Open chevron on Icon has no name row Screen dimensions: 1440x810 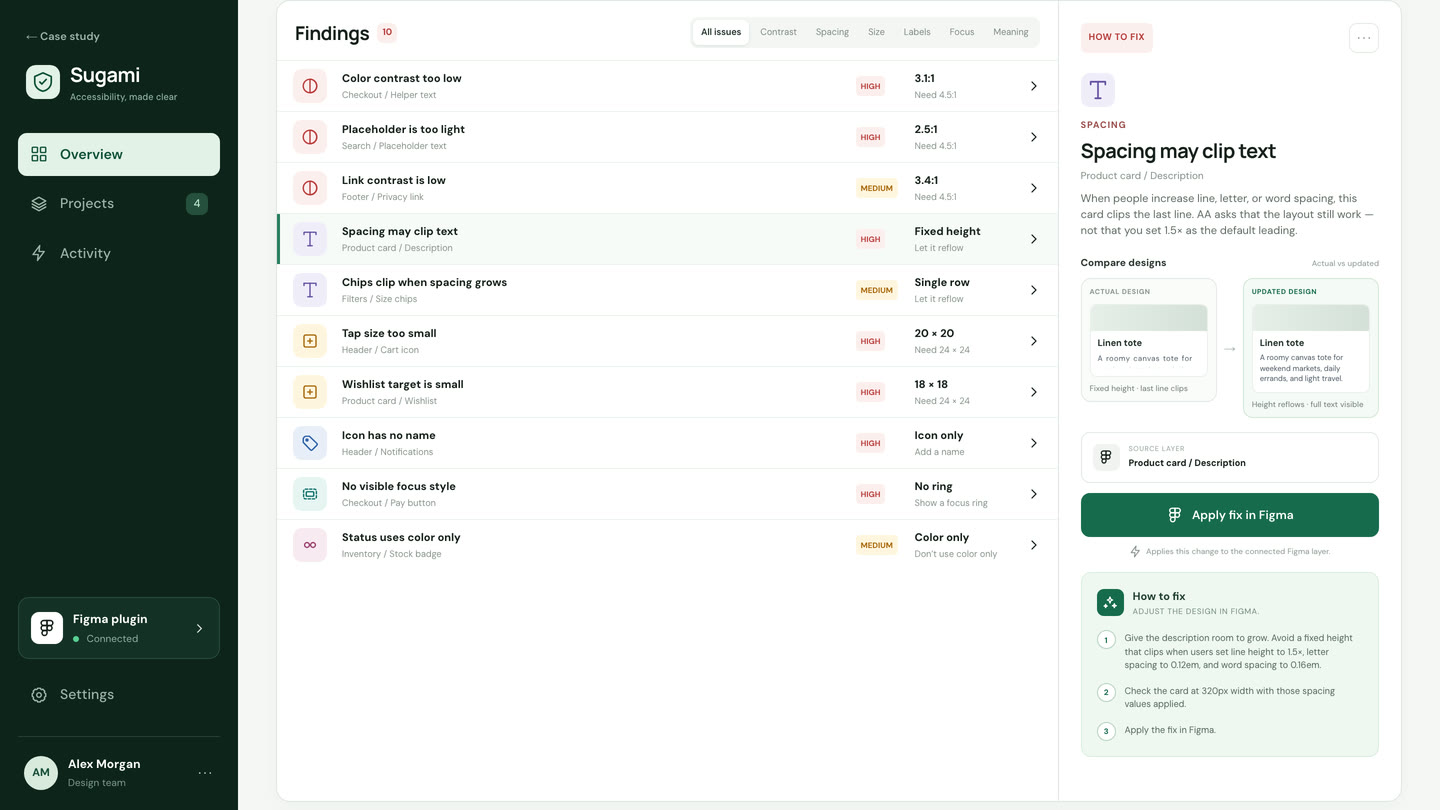click(1034, 443)
